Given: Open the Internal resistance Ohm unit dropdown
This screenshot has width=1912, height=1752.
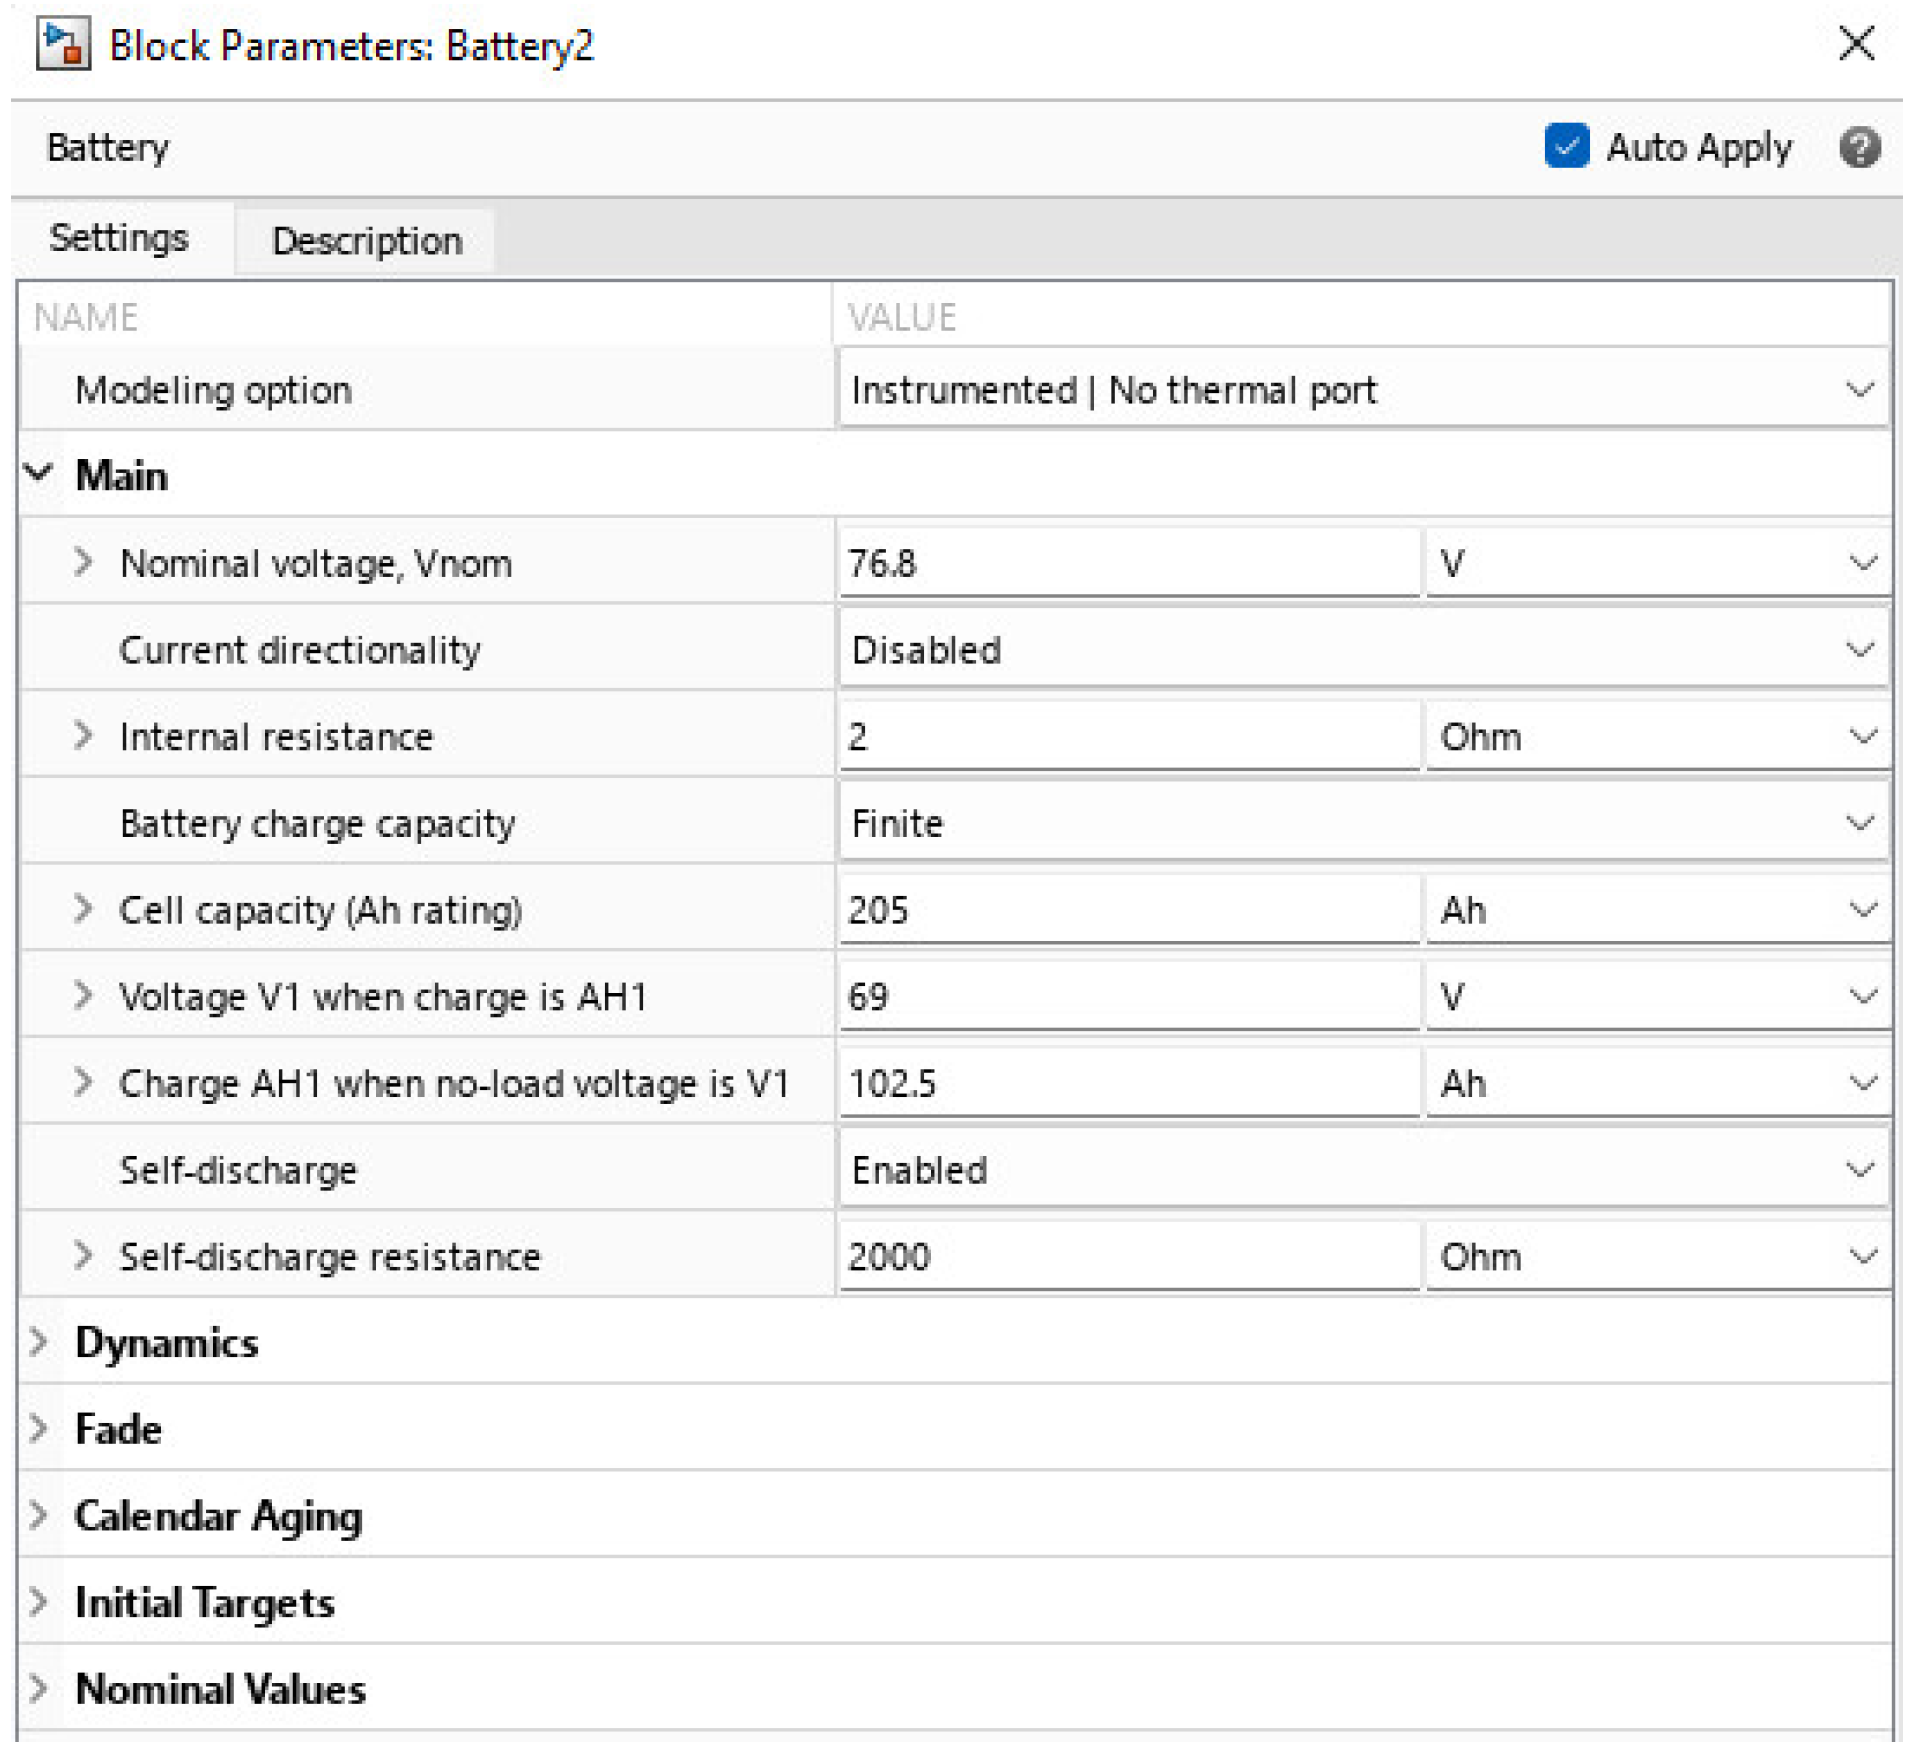Looking at the screenshot, I should (x=1657, y=737).
